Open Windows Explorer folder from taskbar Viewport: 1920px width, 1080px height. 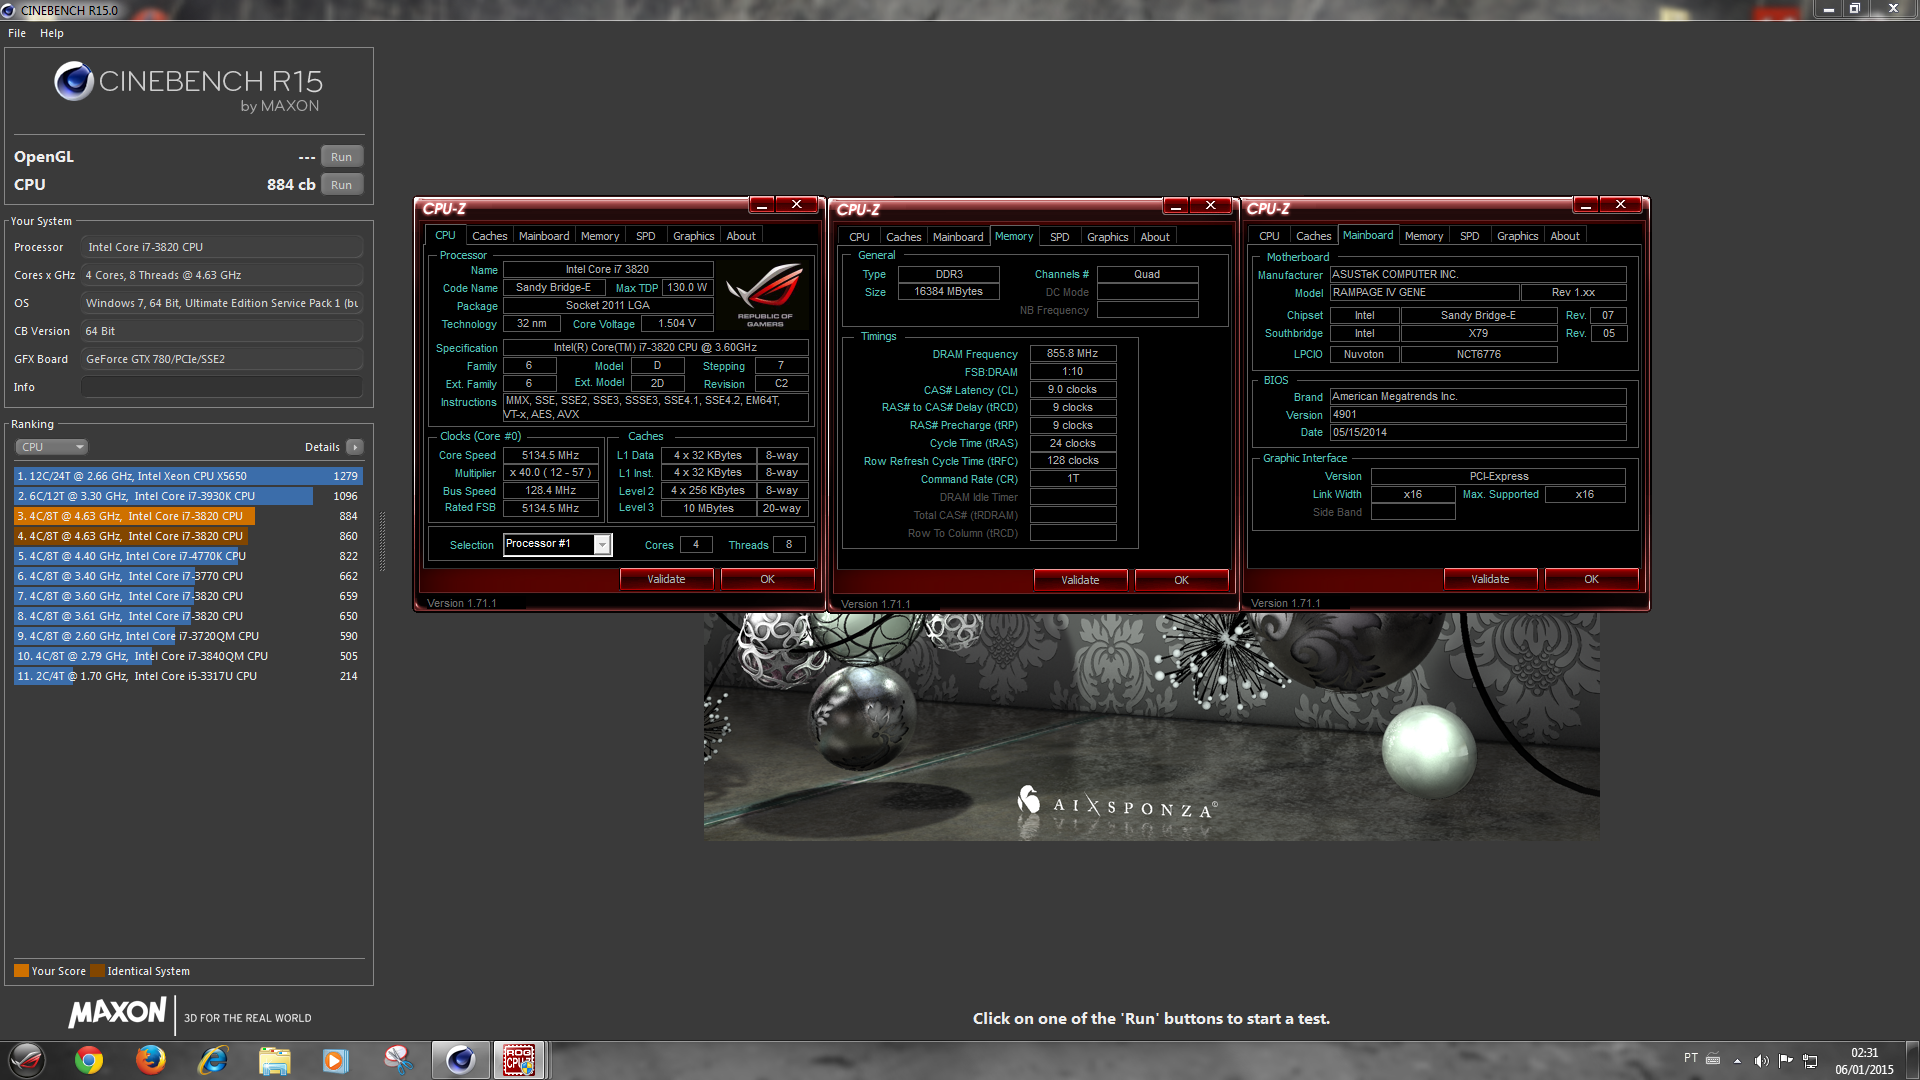[x=274, y=1060]
